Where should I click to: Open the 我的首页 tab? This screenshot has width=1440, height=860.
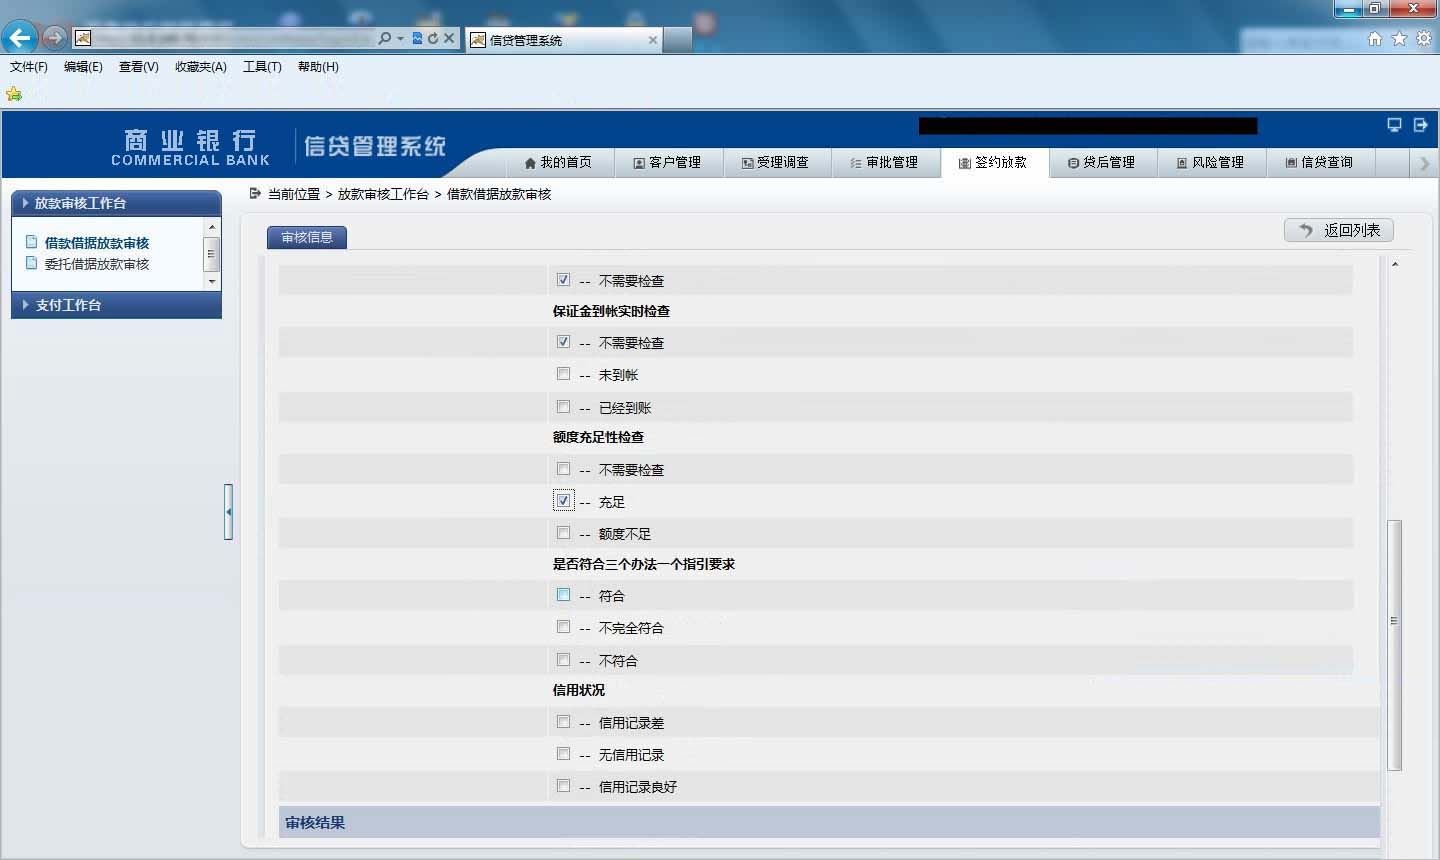click(x=558, y=162)
